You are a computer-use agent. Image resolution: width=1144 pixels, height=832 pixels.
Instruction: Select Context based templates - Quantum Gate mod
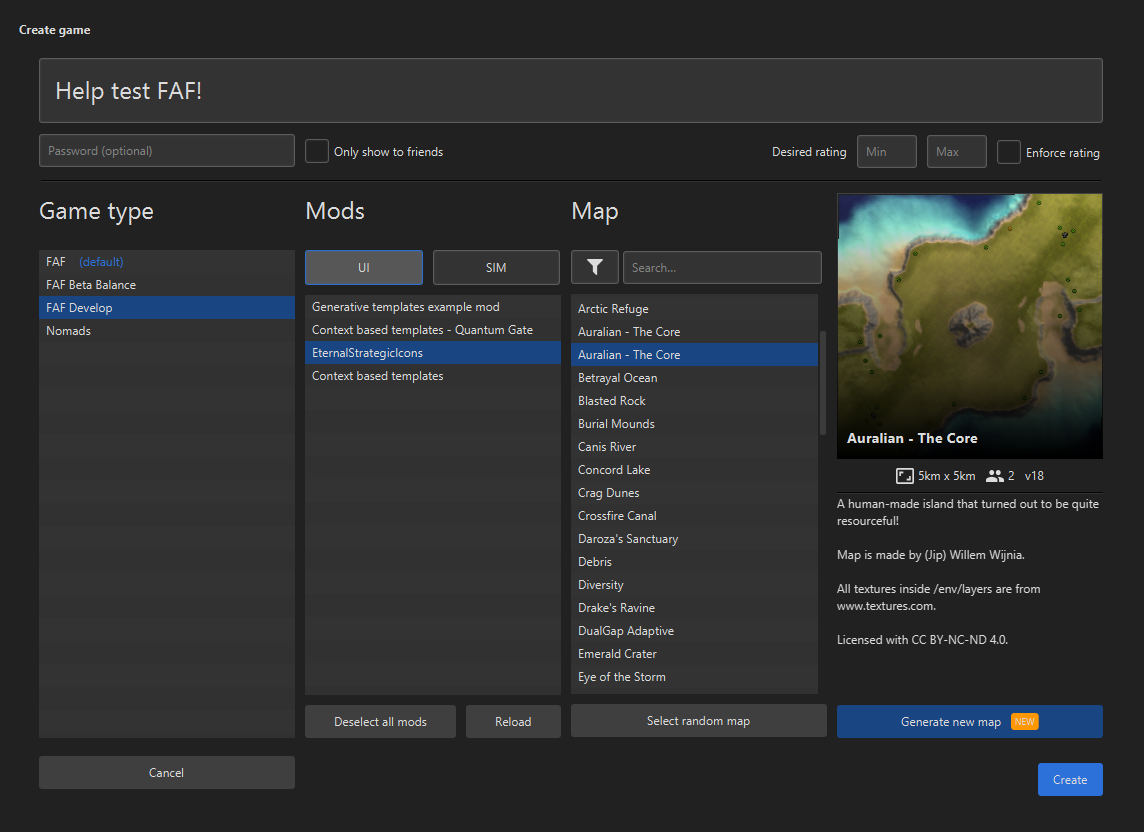(x=433, y=330)
